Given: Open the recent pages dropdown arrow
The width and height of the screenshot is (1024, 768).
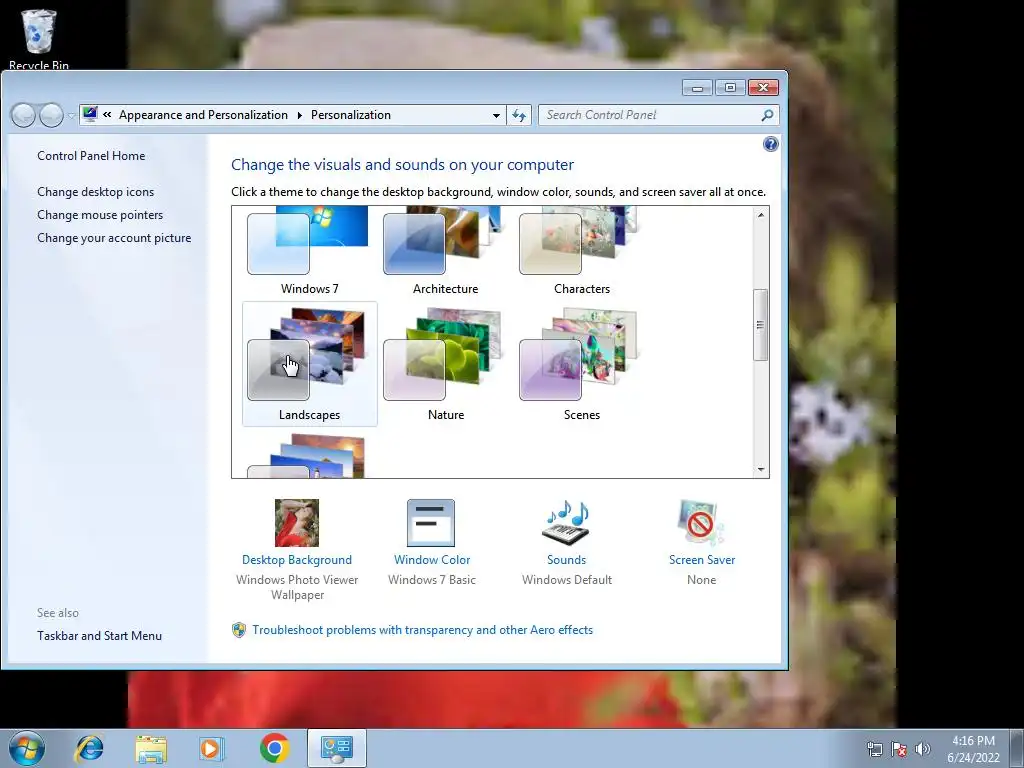Looking at the screenshot, I should [71, 116].
